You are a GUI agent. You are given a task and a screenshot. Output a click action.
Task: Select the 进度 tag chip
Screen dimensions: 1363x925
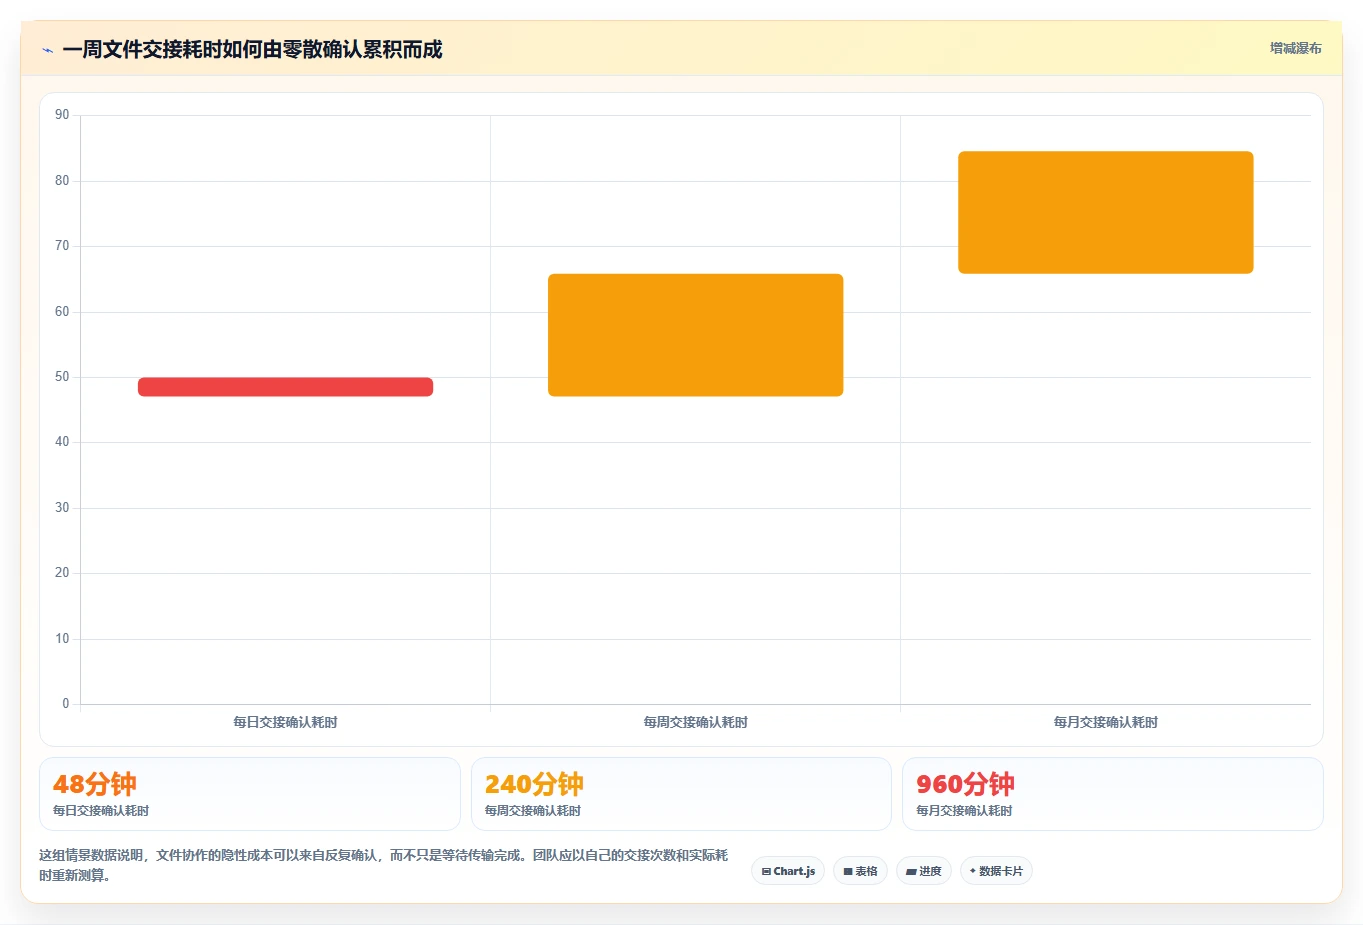point(924,871)
